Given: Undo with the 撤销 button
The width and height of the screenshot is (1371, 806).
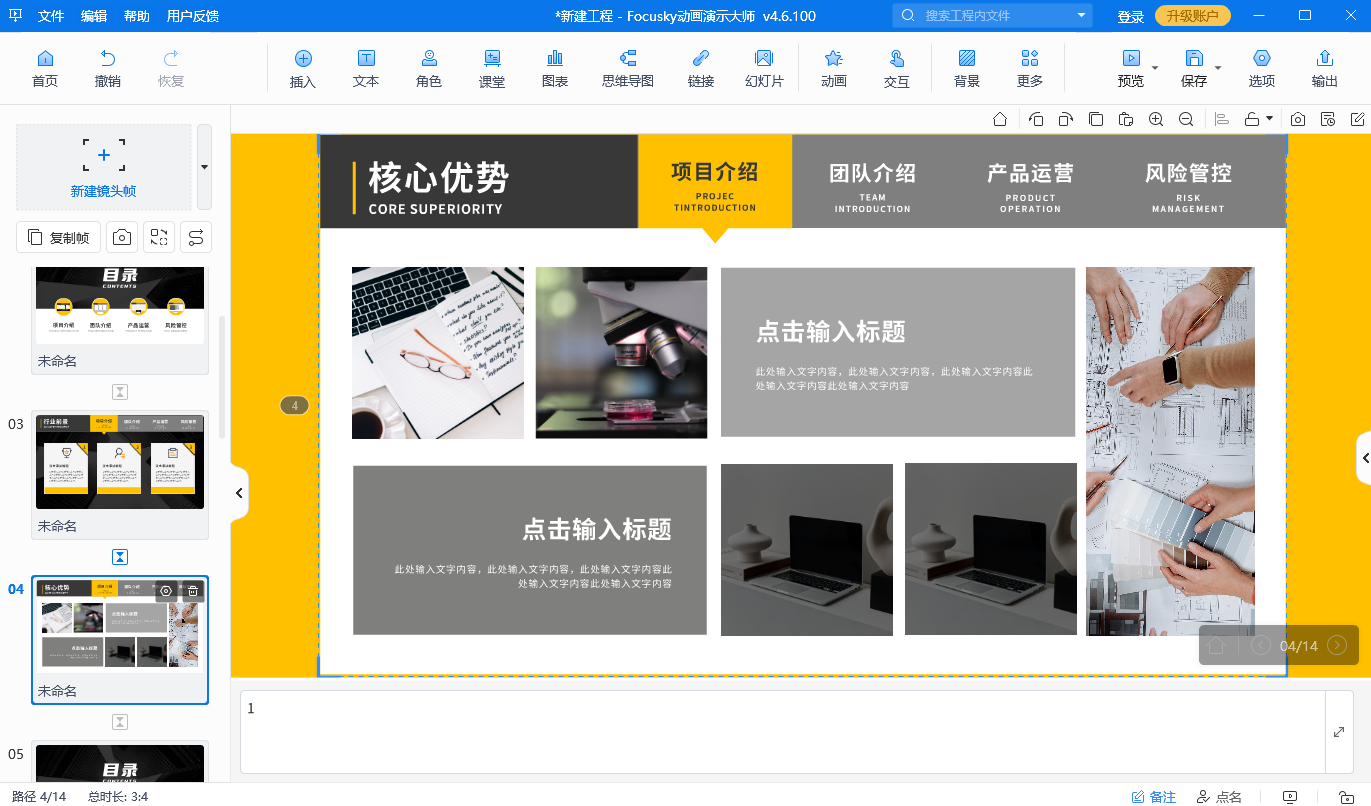Looking at the screenshot, I should (108, 68).
